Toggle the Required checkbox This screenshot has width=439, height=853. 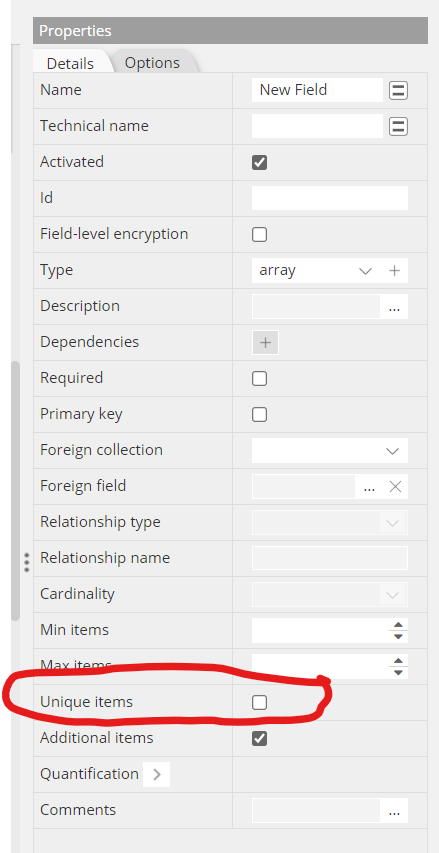point(259,379)
